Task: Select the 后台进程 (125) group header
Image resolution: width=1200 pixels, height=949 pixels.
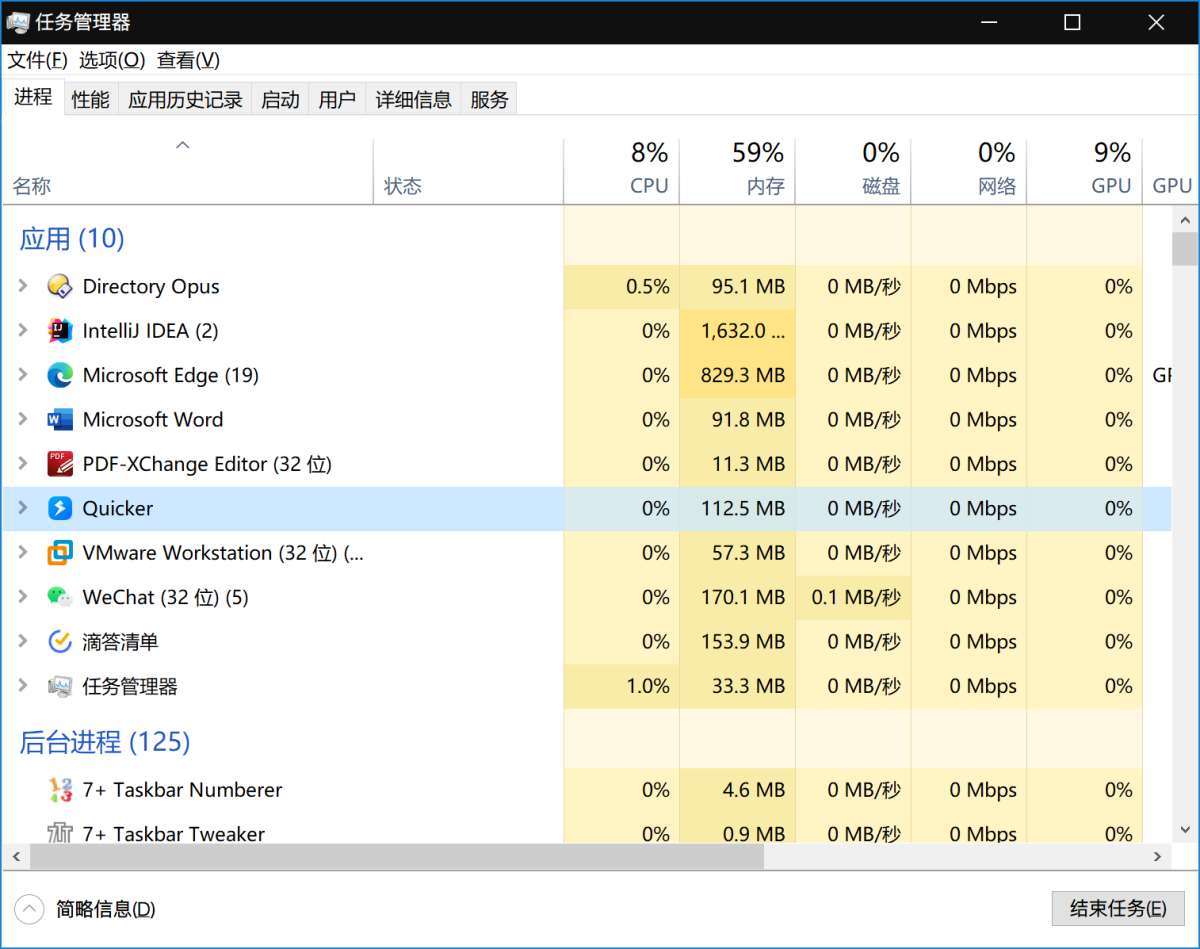Action: point(105,742)
